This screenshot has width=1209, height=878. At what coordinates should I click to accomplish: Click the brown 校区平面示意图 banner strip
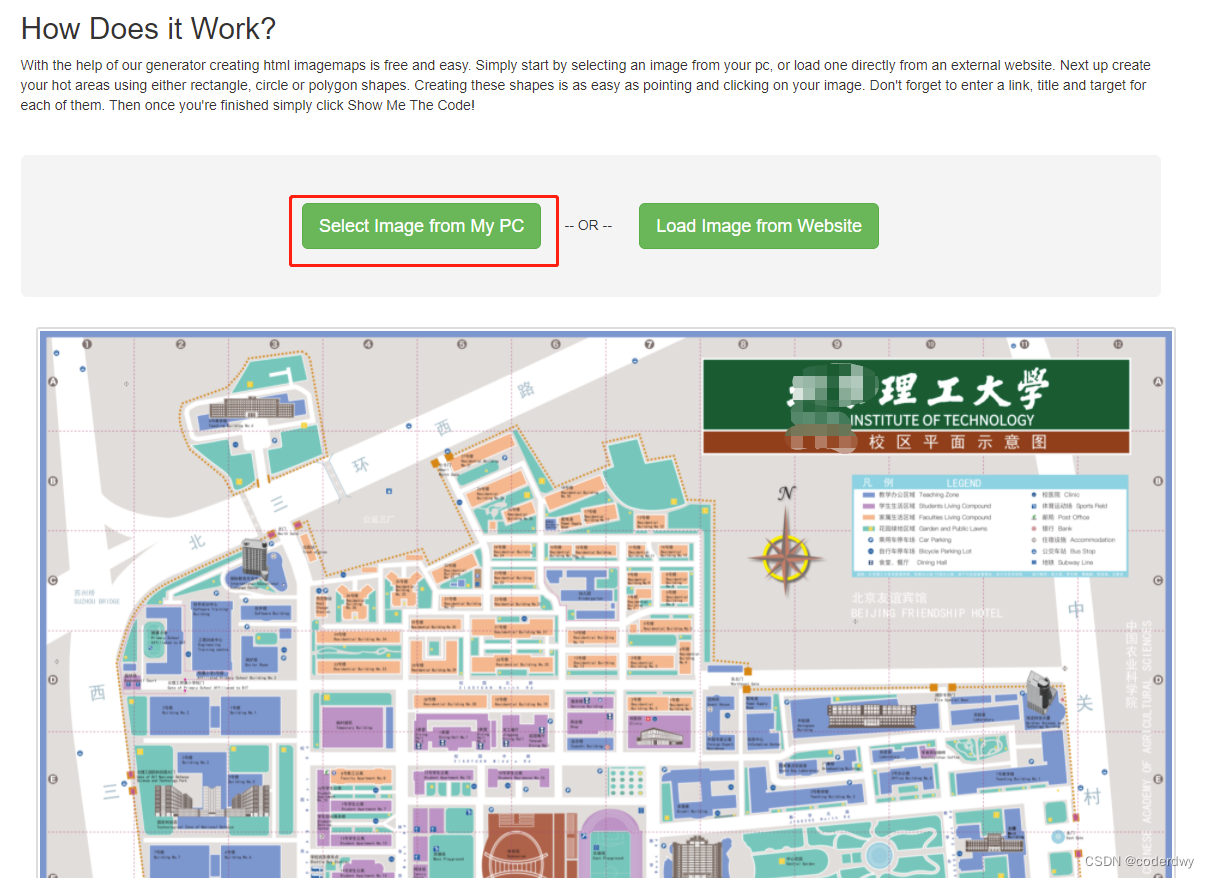click(916, 442)
